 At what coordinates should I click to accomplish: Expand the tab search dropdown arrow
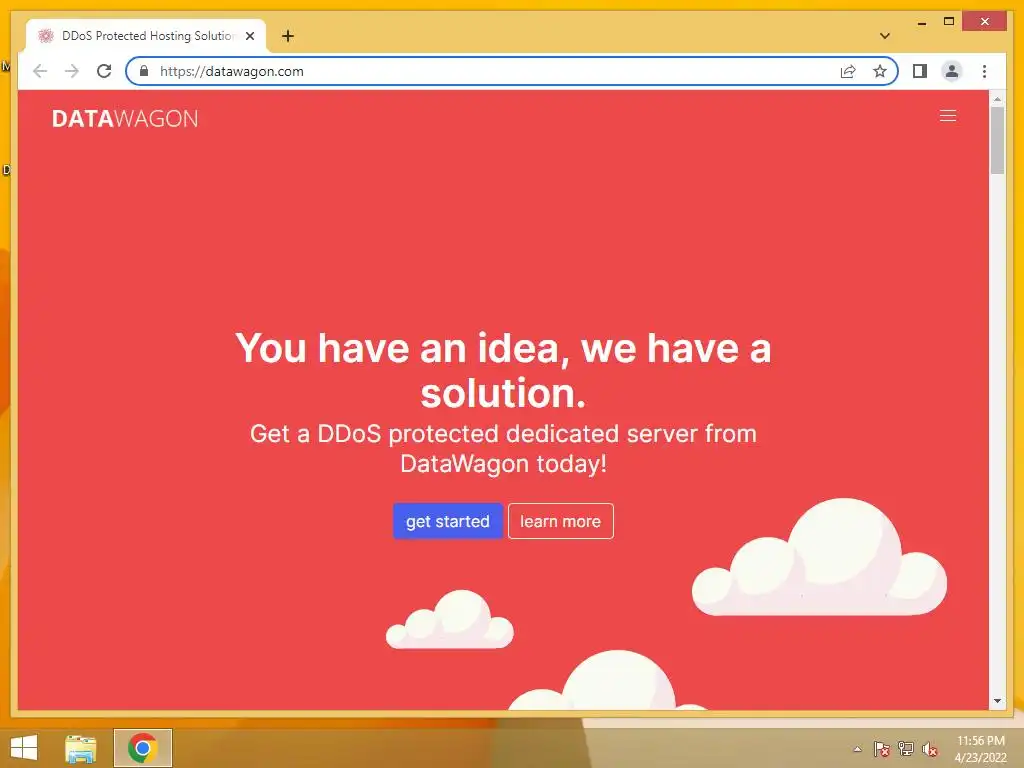[885, 36]
